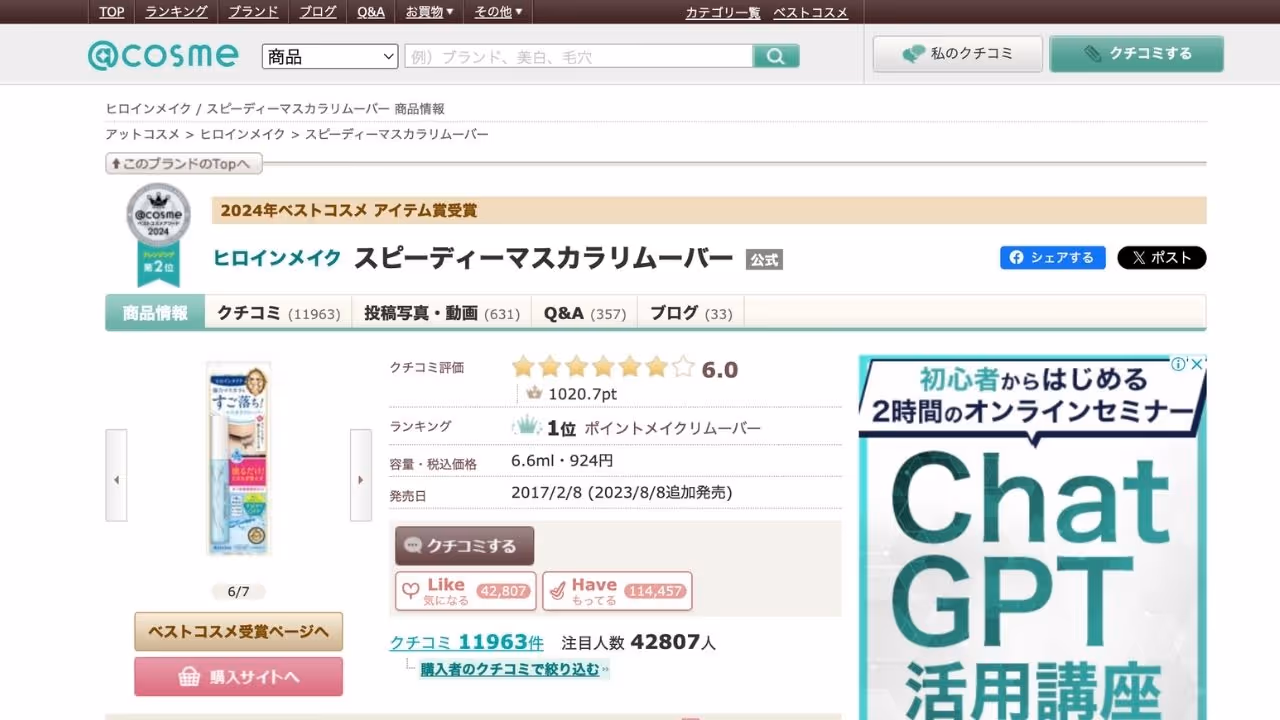Image resolution: width=1280 pixels, height=720 pixels.
Task: Click このブランドのTopへ button
Action: click(x=184, y=163)
